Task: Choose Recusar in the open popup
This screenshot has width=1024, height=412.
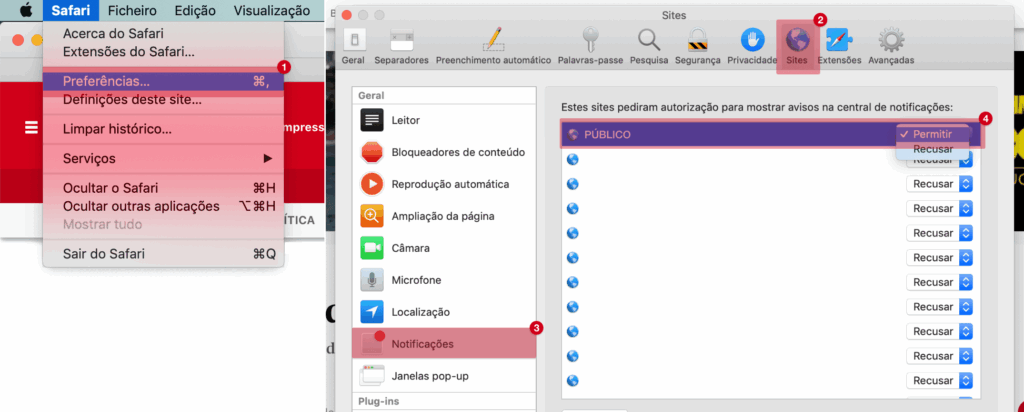Action: [x=933, y=149]
